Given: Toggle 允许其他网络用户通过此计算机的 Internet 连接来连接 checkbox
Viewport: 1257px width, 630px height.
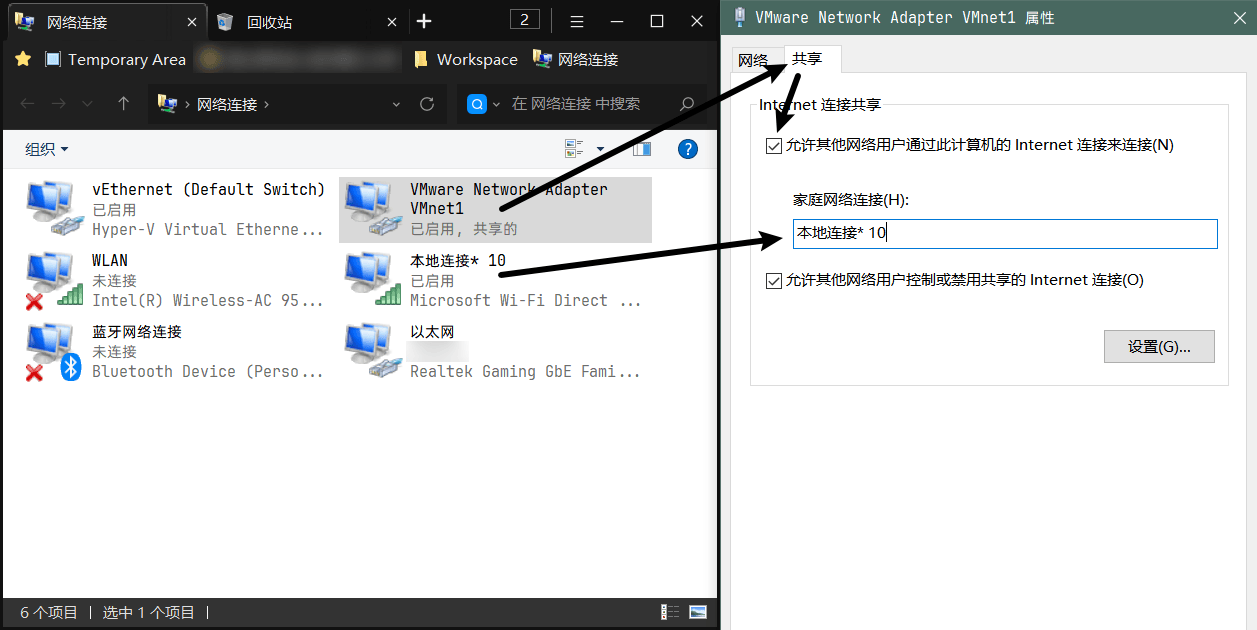Looking at the screenshot, I should 773,146.
